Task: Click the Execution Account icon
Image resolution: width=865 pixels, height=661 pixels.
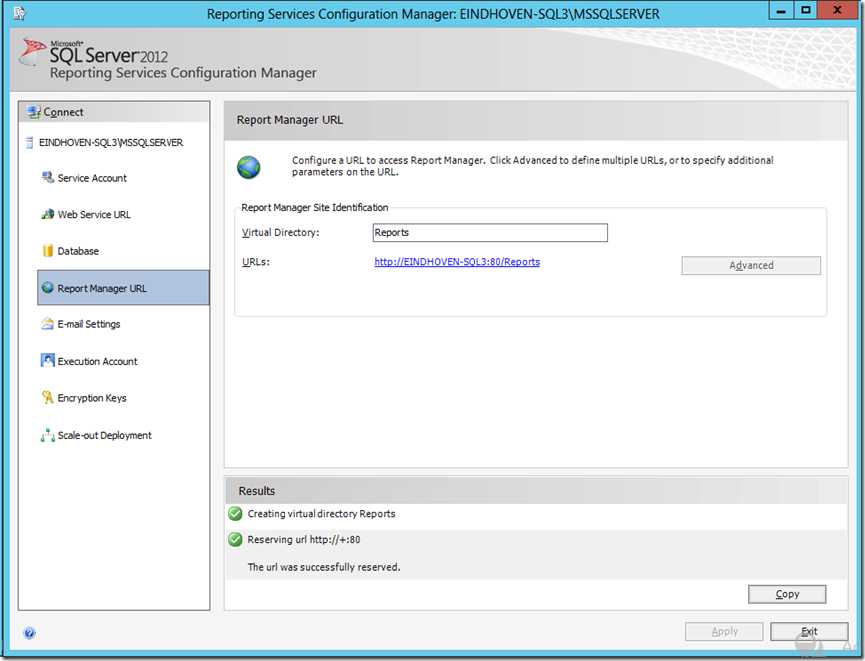Action: [47, 361]
